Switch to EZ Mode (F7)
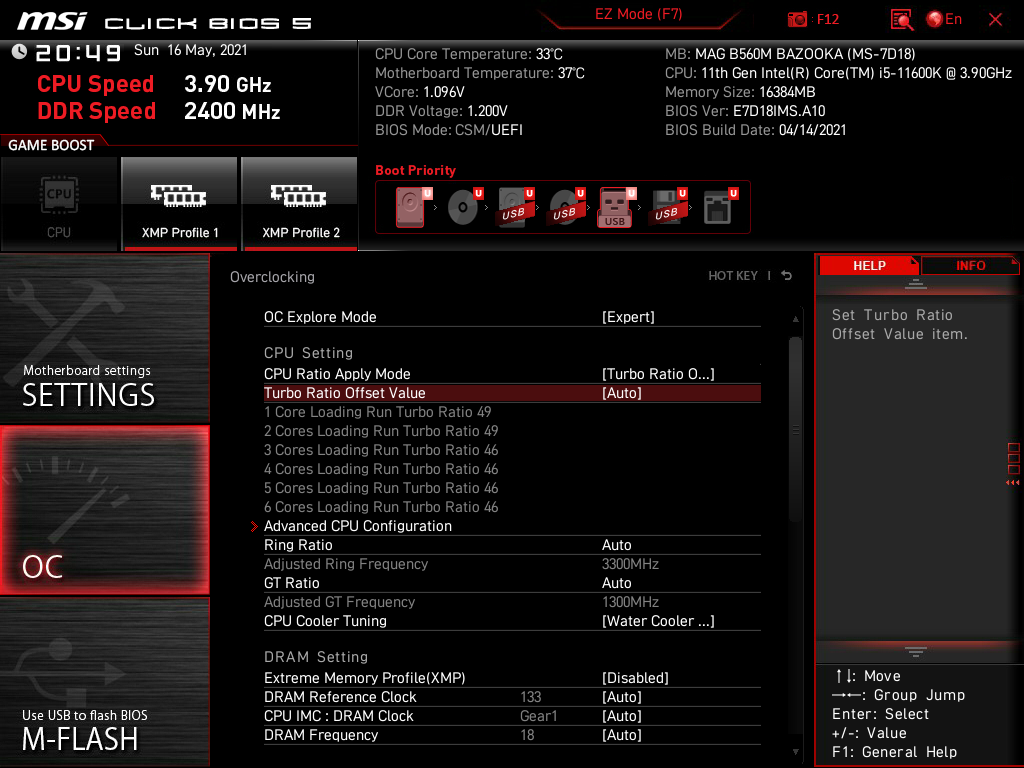The image size is (1024, 768). [638, 14]
